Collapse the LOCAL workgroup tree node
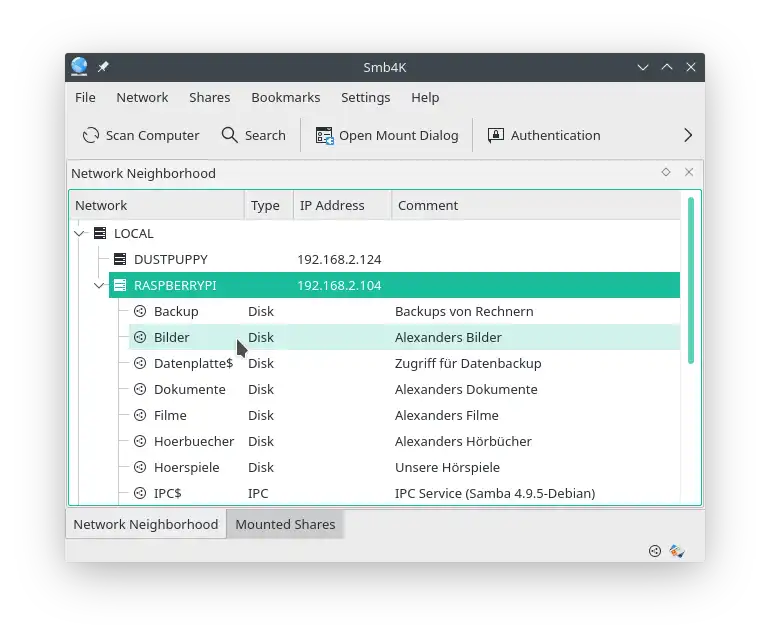 click(x=79, y=233)
